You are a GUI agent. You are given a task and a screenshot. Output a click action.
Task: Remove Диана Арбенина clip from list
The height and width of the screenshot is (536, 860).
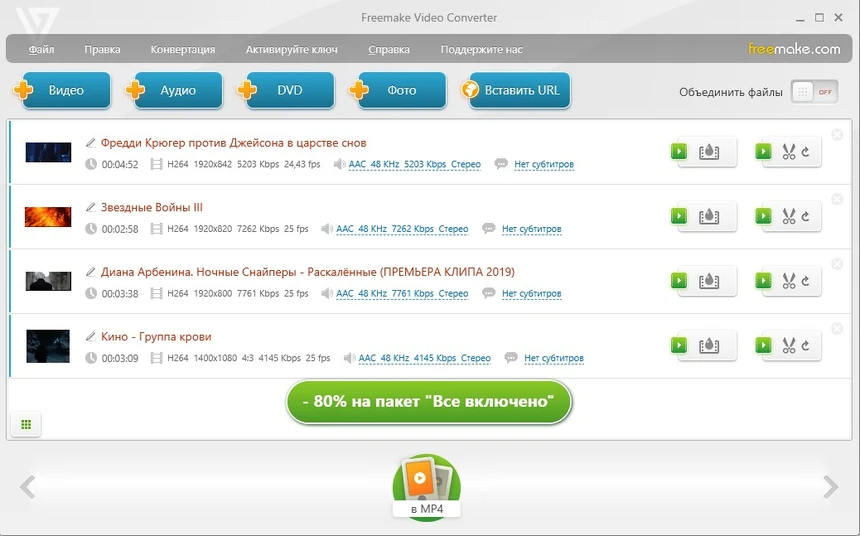837,264
